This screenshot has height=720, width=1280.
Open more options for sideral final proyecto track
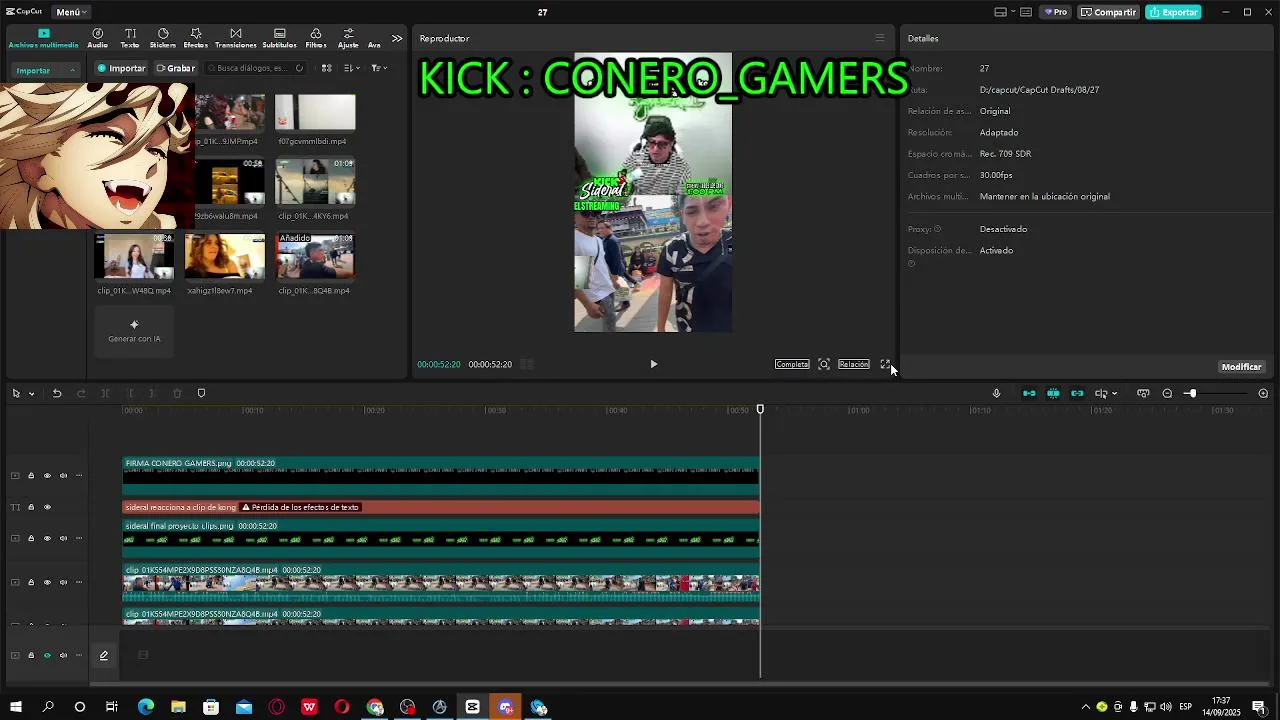tap(79, 538)
